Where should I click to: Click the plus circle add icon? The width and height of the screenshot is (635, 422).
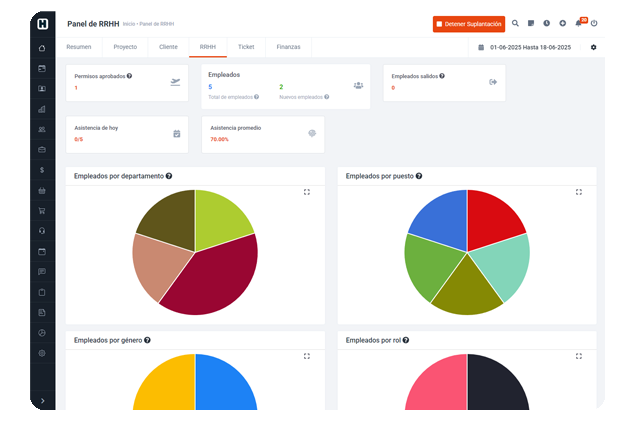563,23
